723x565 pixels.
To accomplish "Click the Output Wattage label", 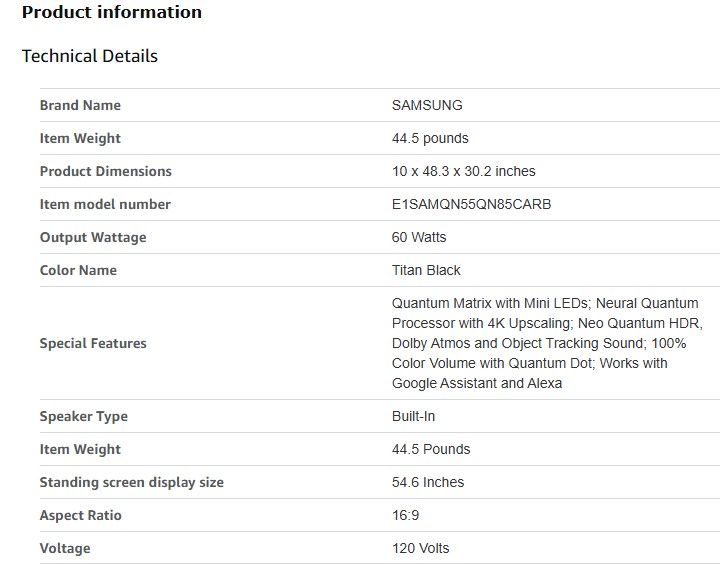I will (93, 237).
